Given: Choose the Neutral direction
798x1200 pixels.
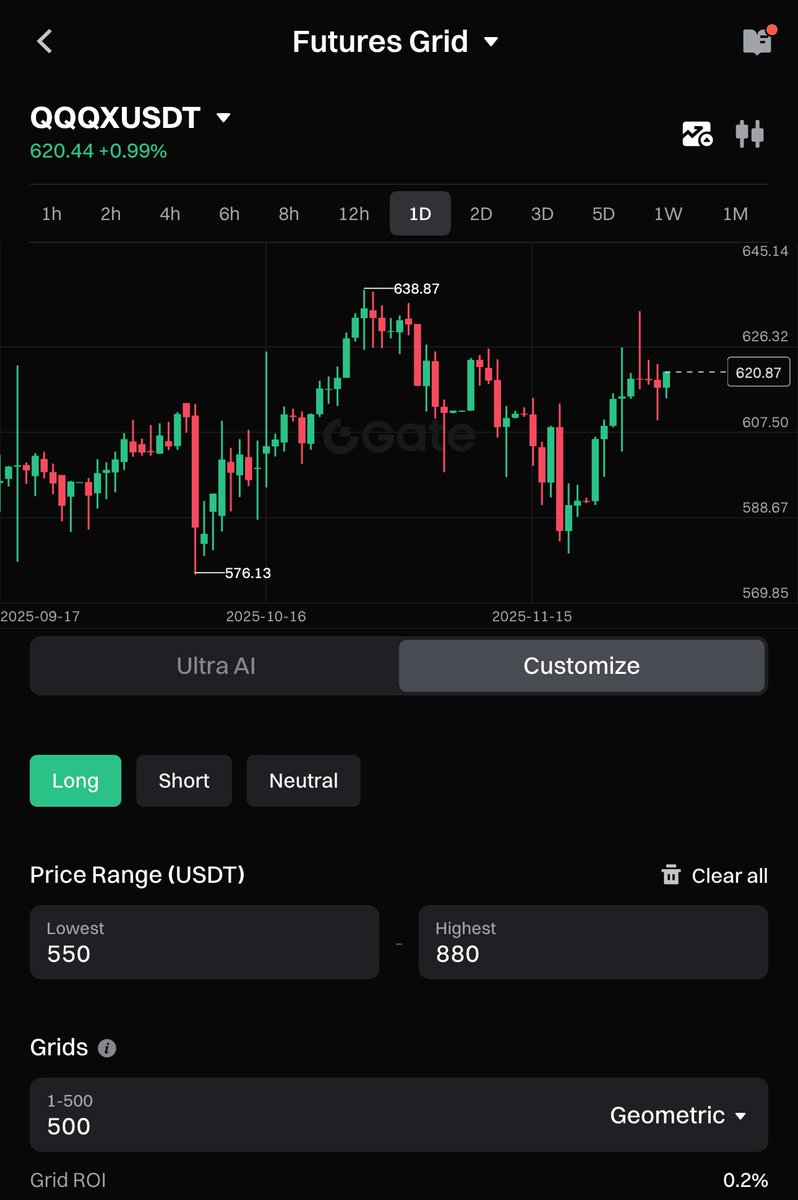Looking at the screenshot, I should coord(303,781).
